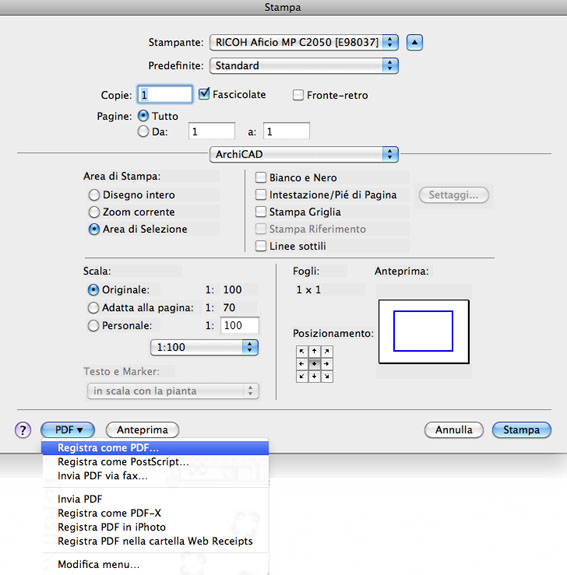
Task: Click the Anteprima button
Action: tap(142, 430)
